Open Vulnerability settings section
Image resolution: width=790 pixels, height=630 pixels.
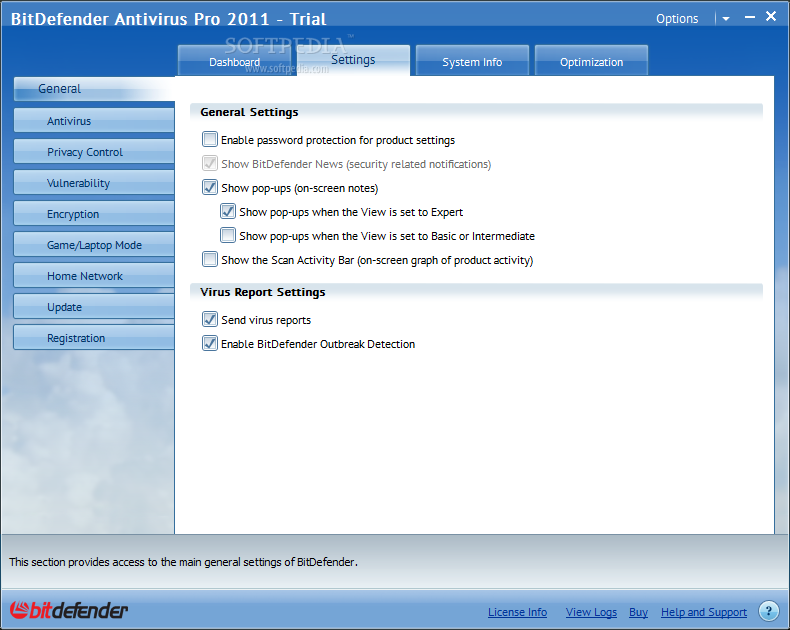94,182
